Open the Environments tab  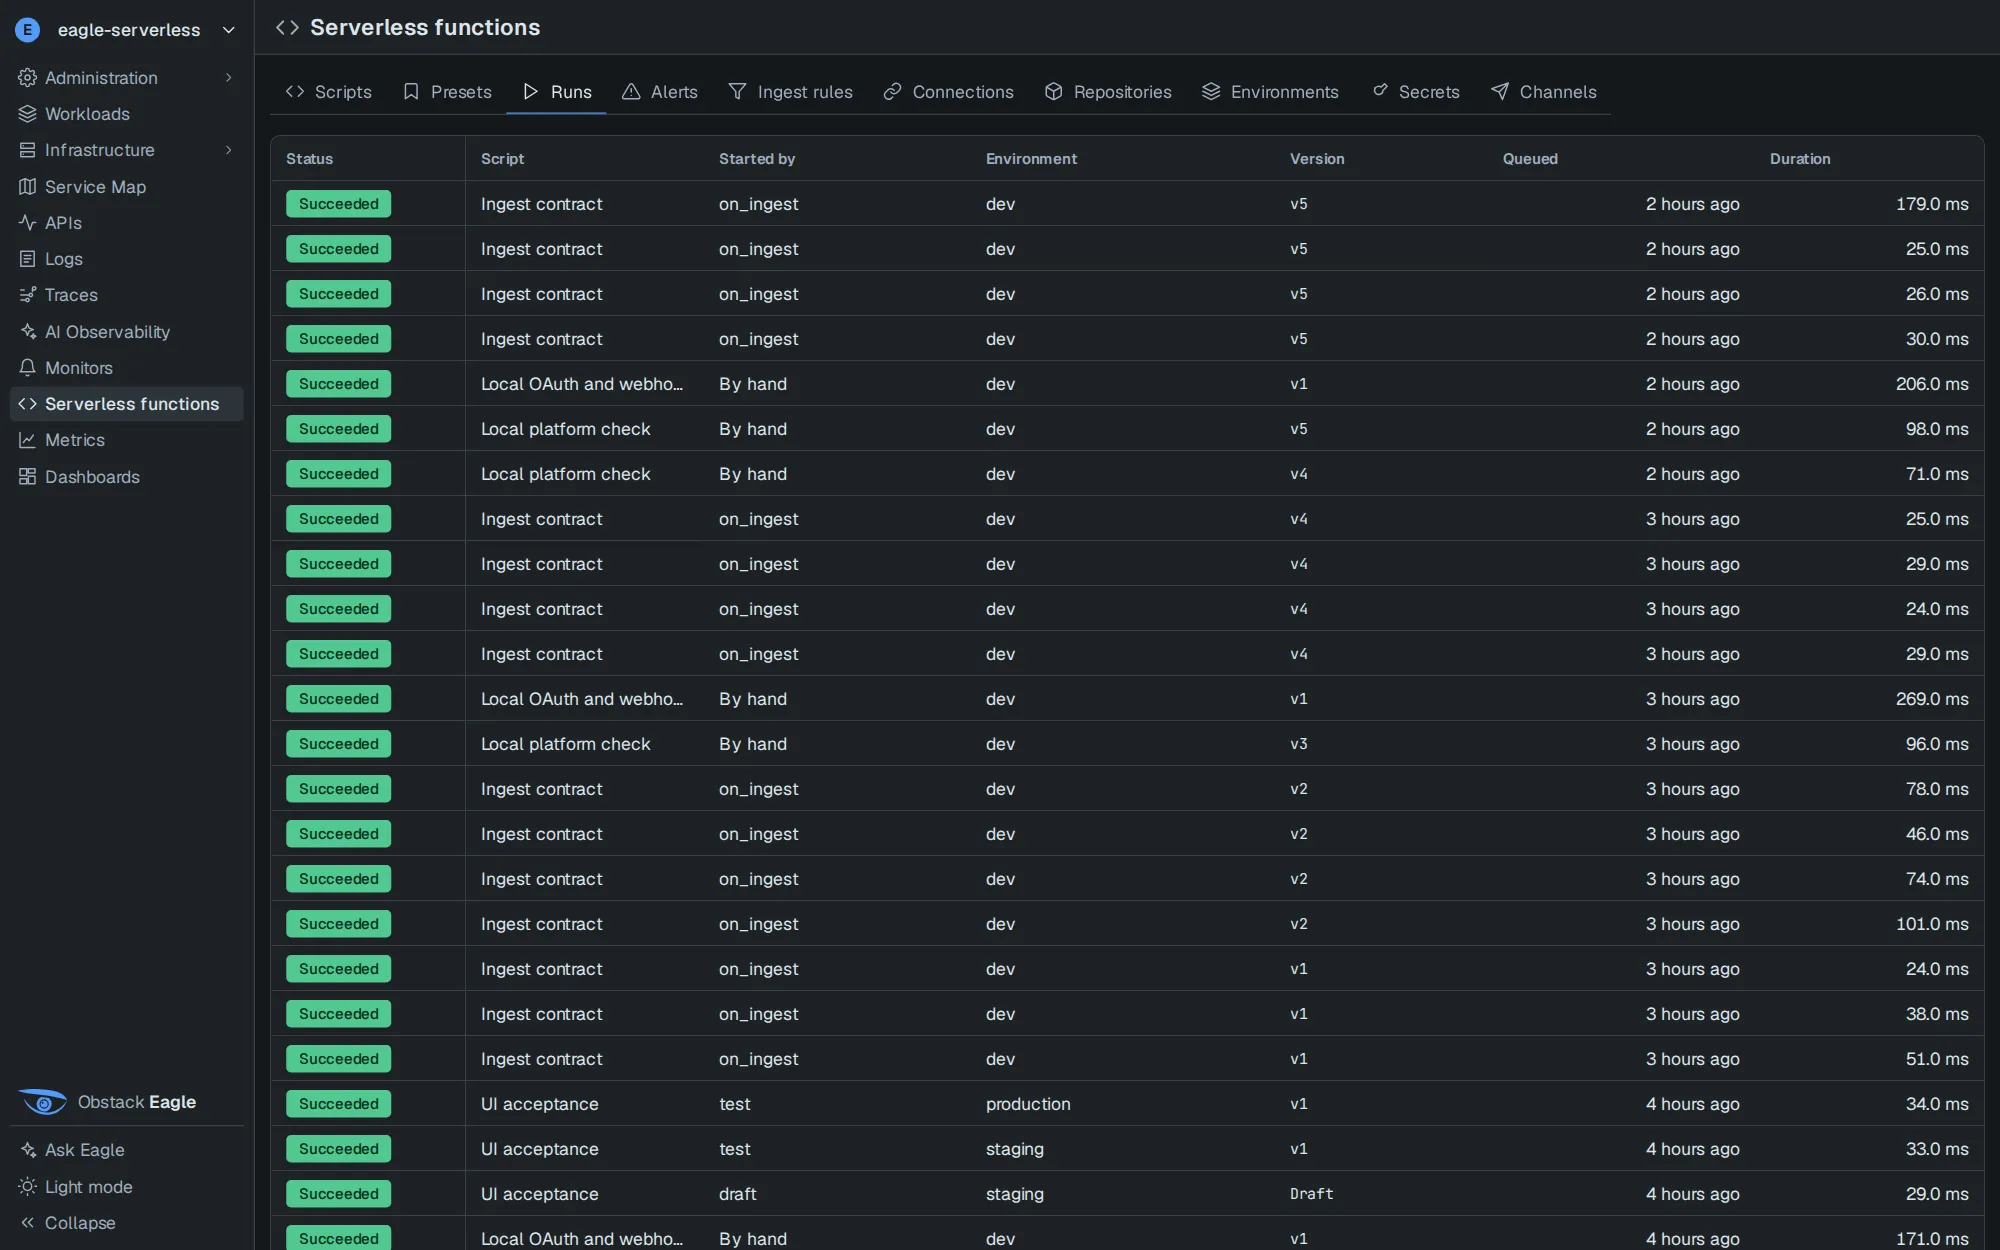click(x=1270, y=92)
